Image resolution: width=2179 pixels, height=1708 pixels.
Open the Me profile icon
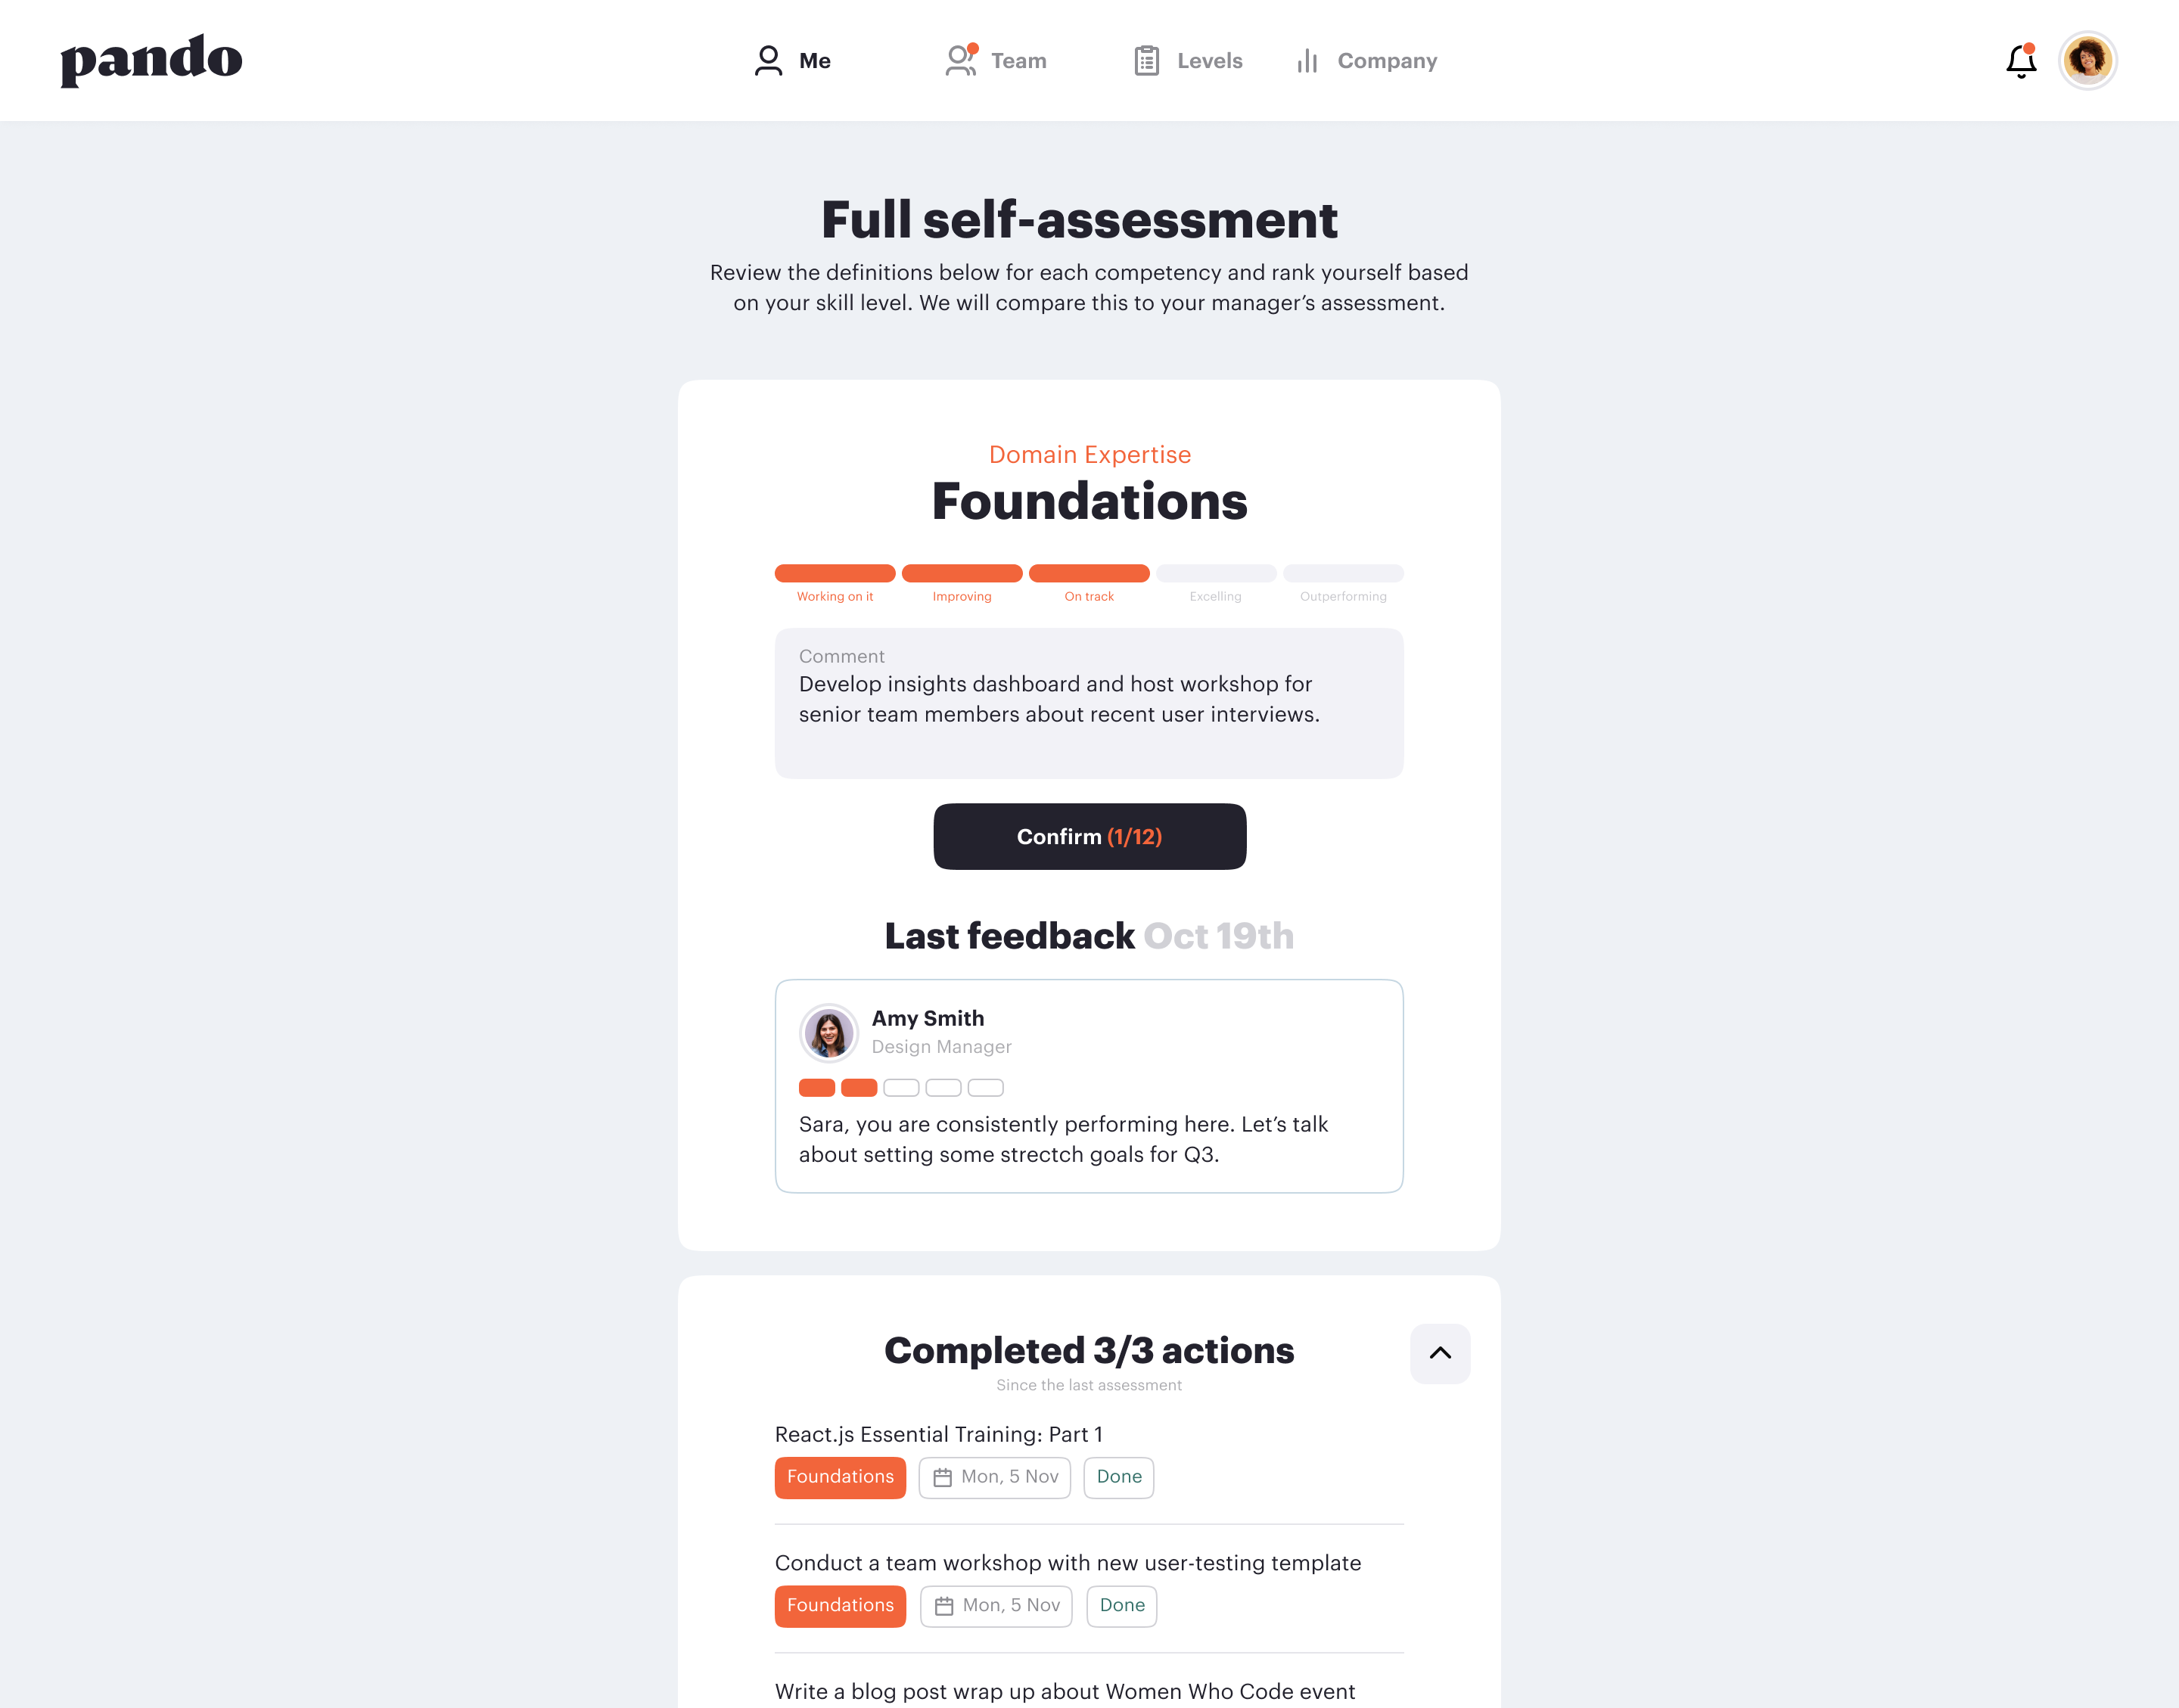(768, 60)
